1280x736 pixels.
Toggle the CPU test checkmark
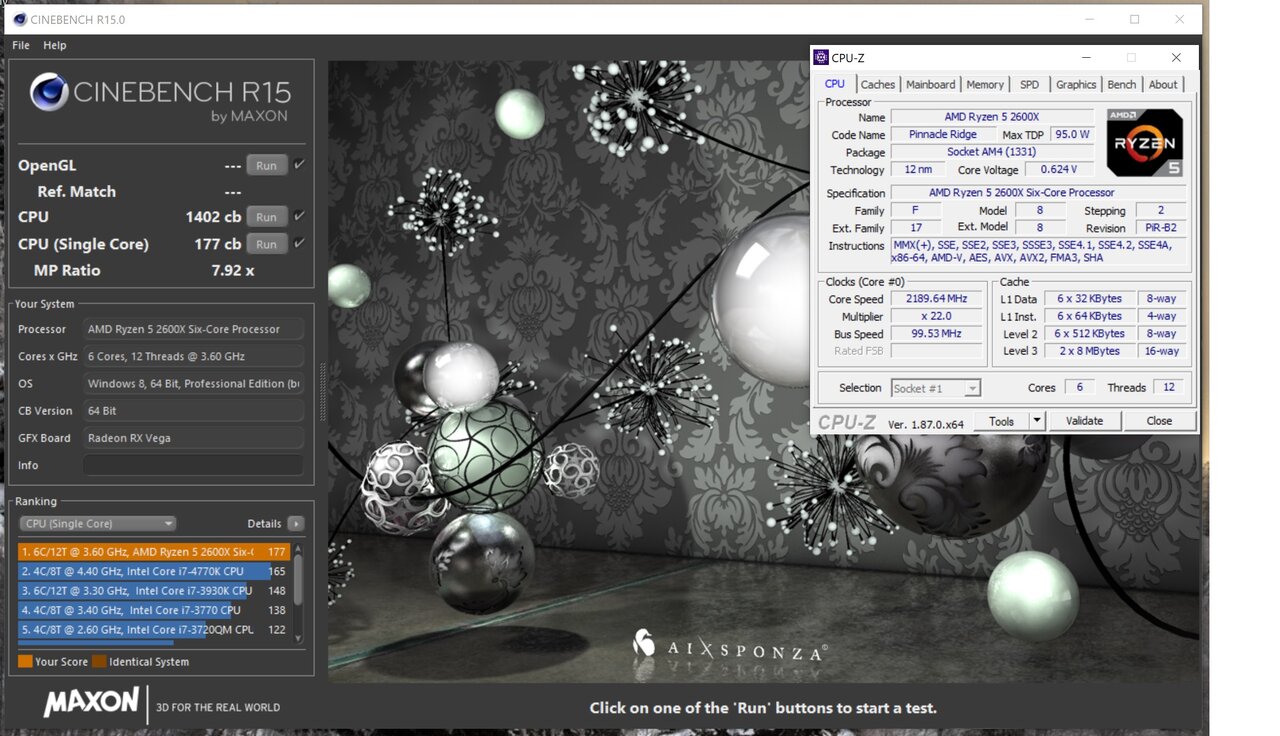point(300,216)
